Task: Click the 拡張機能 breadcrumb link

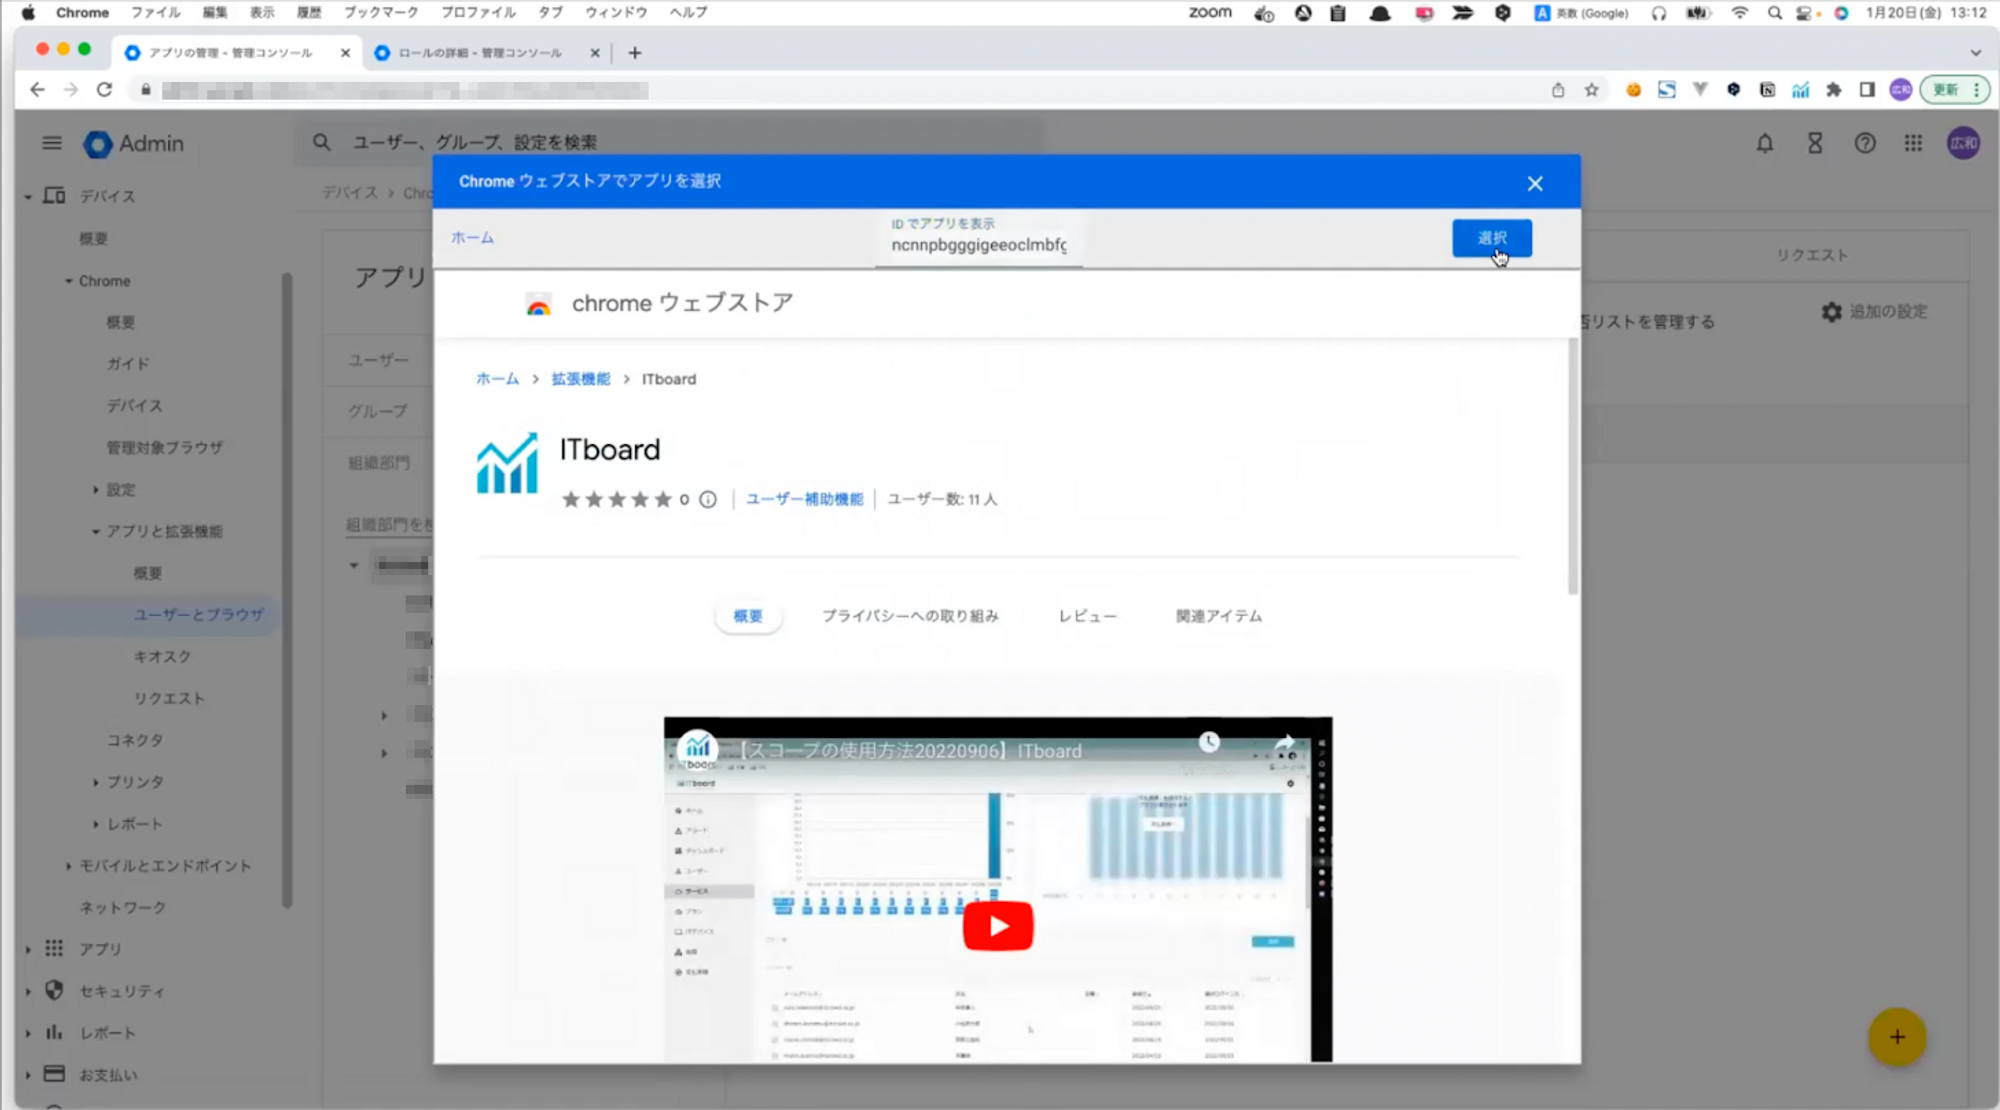Action: pos(580,379)
